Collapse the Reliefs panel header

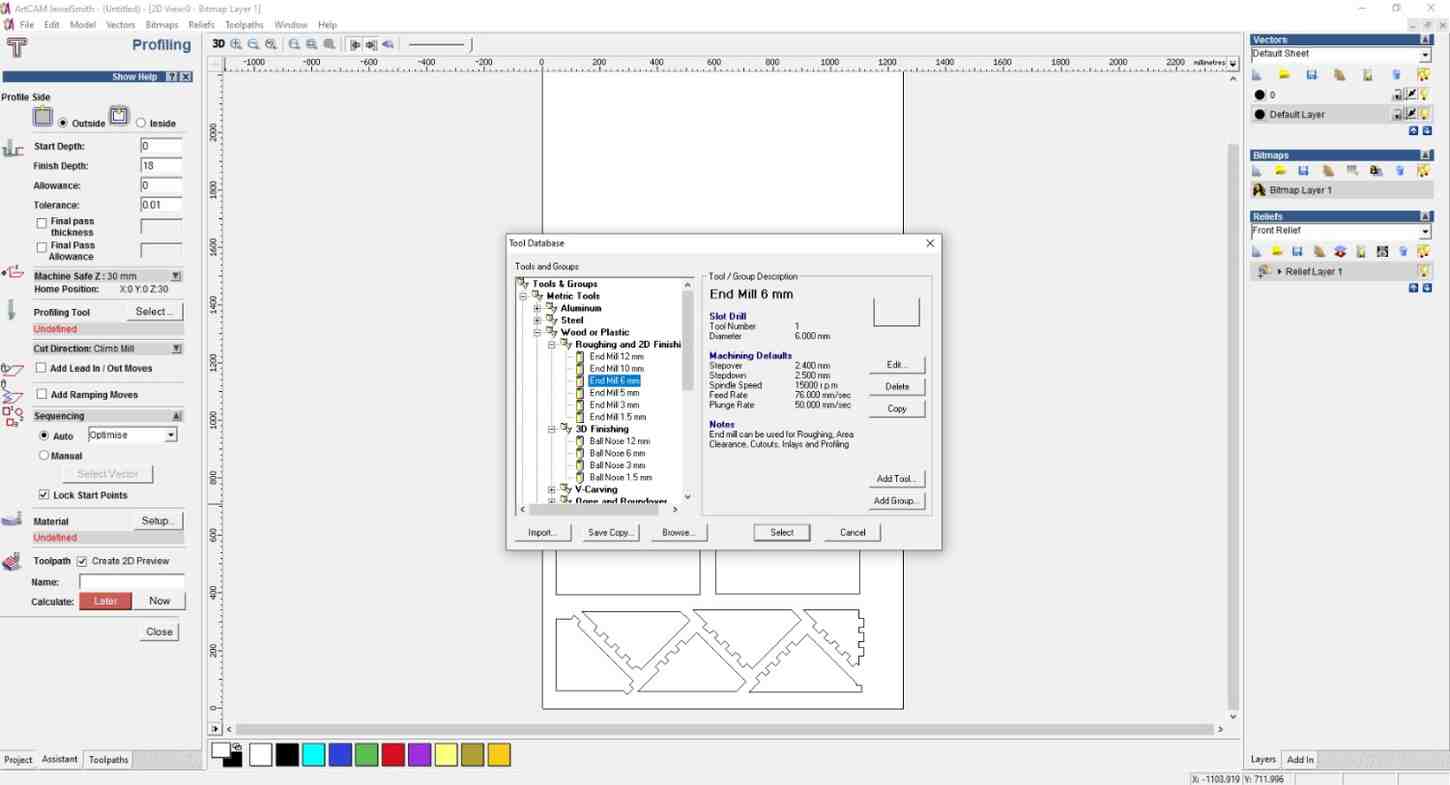(x=1427, y=216)
